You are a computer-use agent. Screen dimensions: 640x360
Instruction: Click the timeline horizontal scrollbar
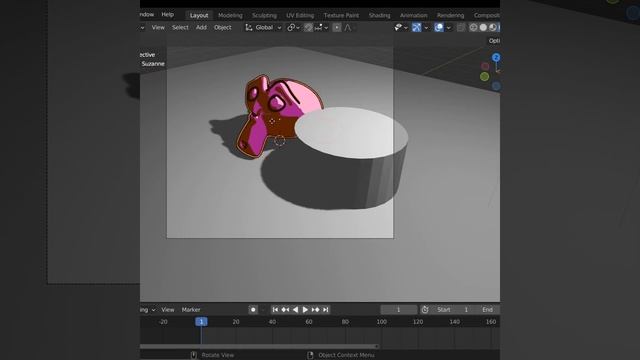(259, 346)
